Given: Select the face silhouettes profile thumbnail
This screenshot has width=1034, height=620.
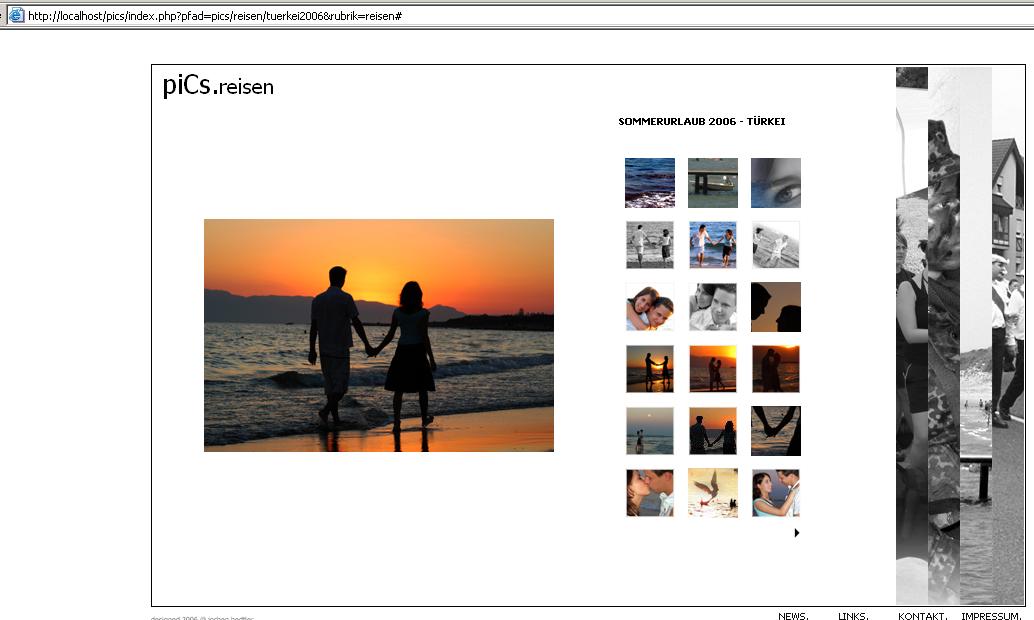Looking at the screenshot, I should [776, 307].
